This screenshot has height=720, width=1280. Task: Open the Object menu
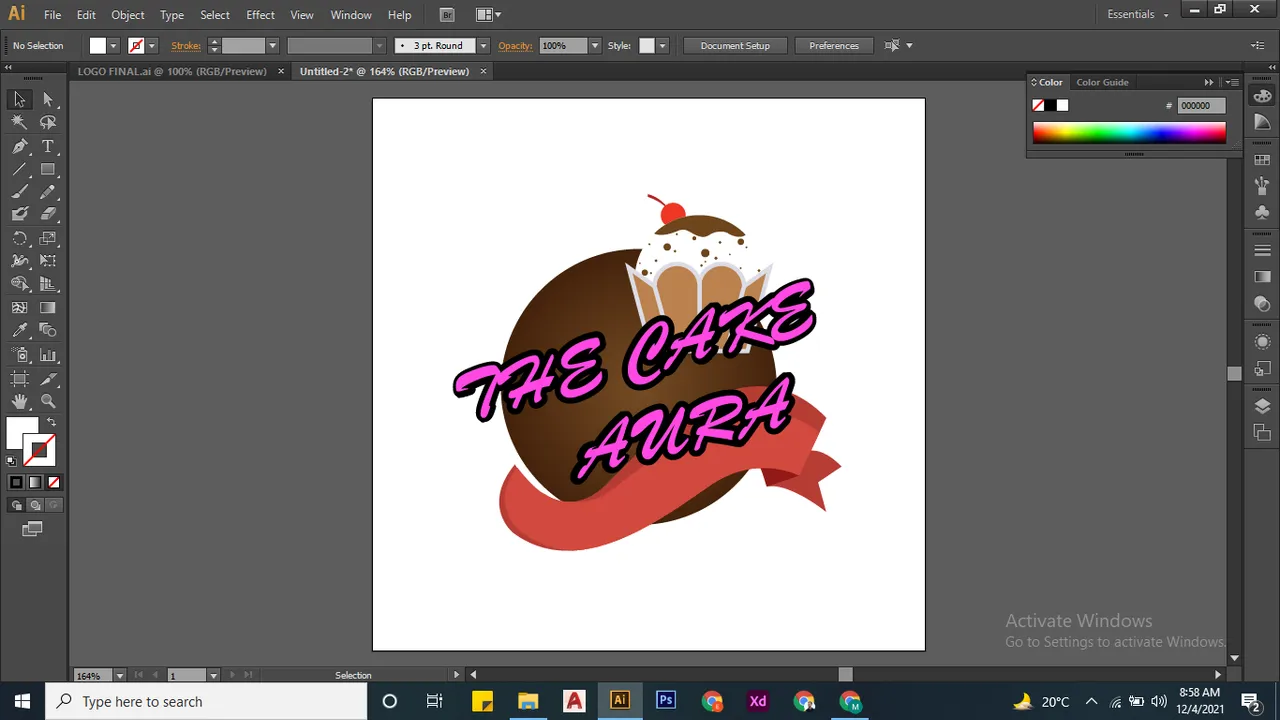(128, 15)
